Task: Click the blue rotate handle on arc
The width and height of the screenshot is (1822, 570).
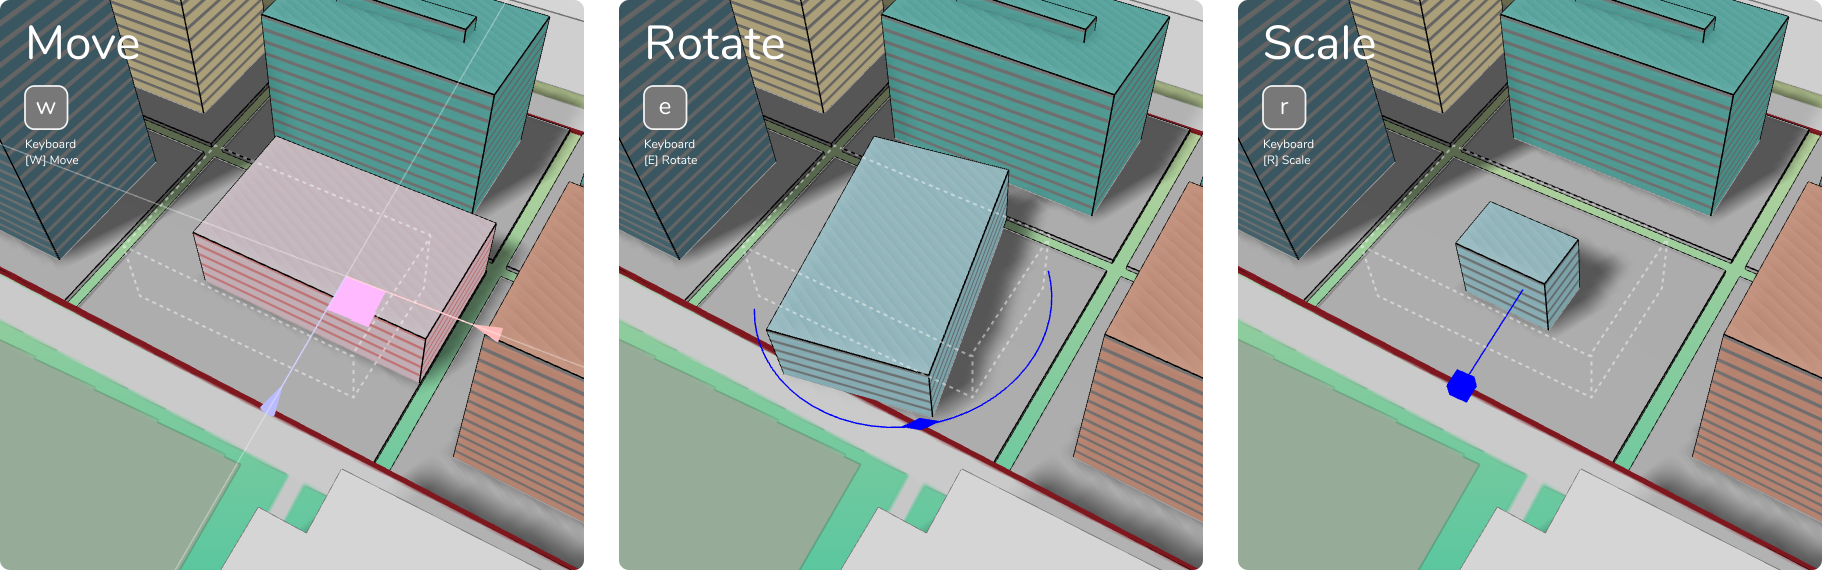Action: pos(920,424)
